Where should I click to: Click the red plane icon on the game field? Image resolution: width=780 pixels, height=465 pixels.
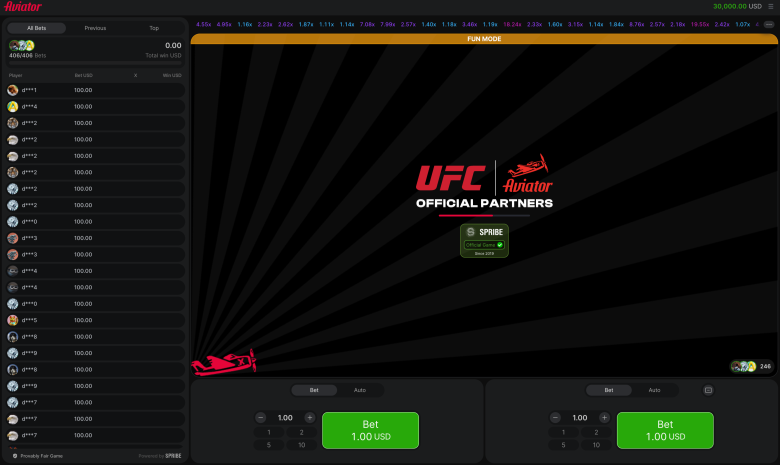coord(224,363)
